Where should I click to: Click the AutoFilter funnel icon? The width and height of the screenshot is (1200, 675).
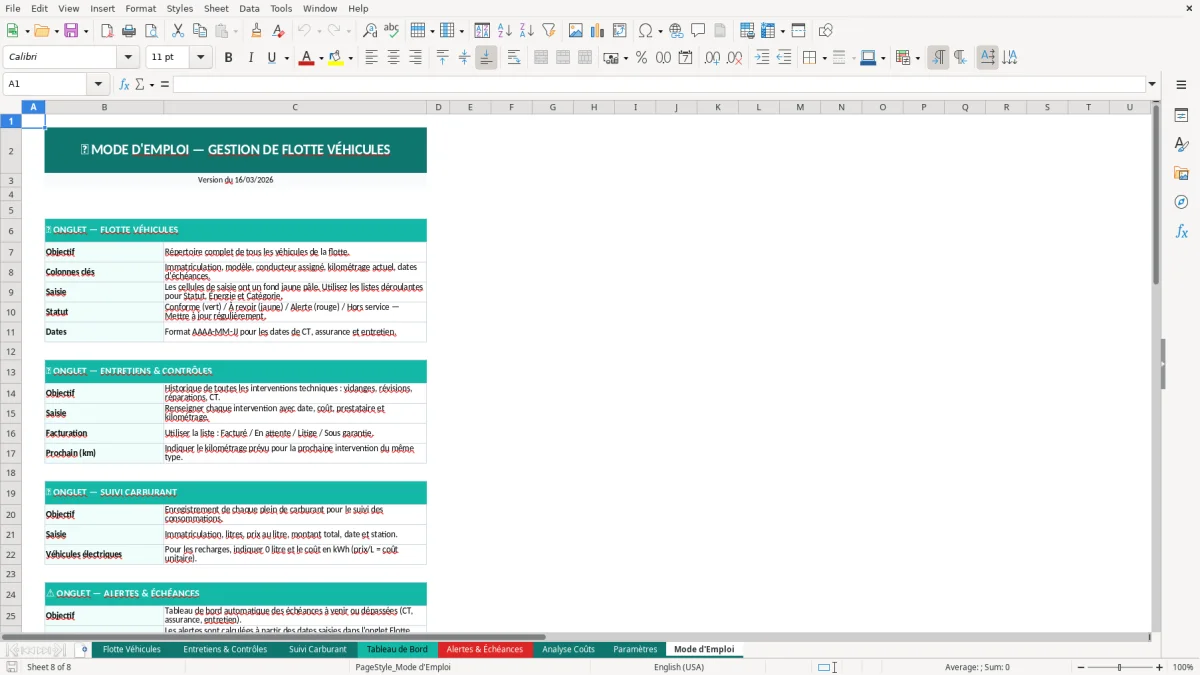pos(548,31)
